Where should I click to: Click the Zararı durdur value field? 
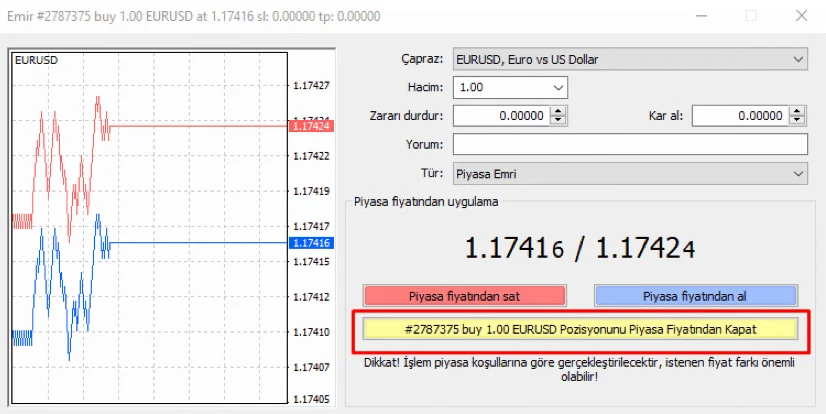[x=500, y=116]
